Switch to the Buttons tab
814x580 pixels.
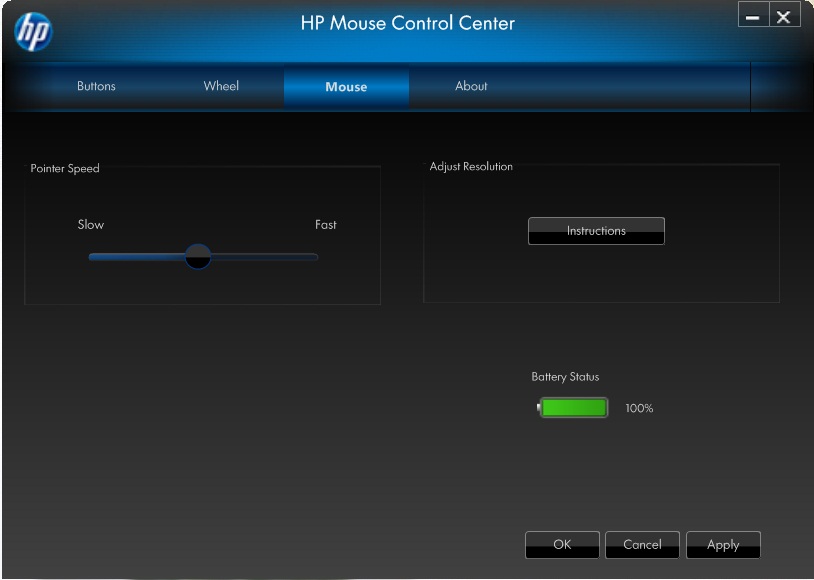[96, 86]
